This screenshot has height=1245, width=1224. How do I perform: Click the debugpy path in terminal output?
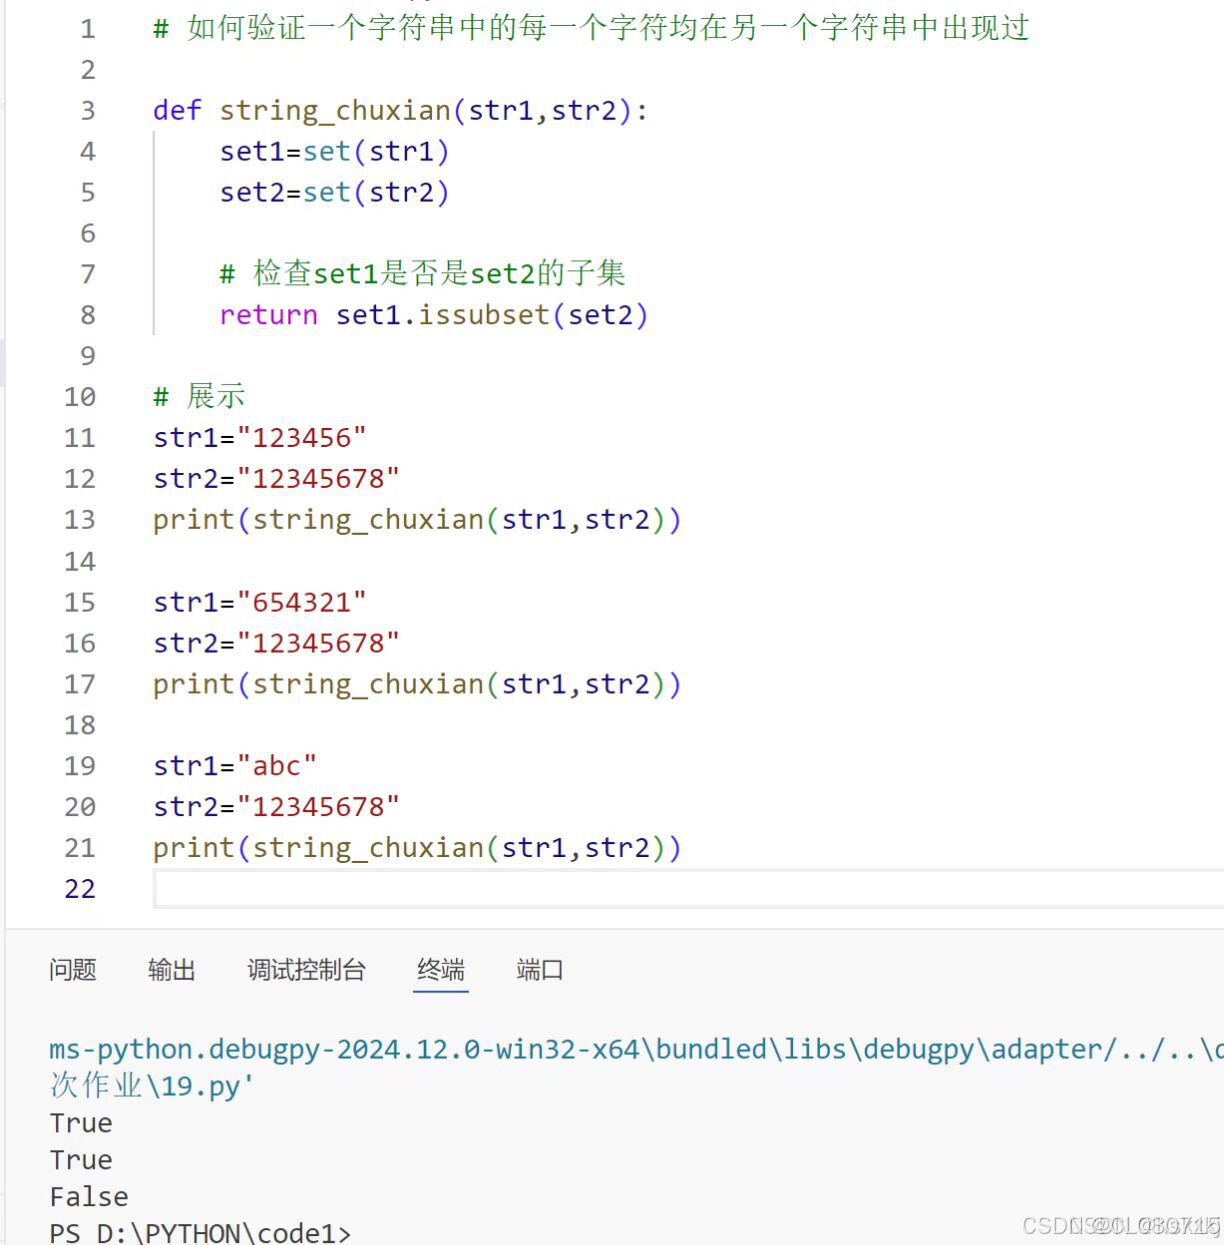point(636,1049)
